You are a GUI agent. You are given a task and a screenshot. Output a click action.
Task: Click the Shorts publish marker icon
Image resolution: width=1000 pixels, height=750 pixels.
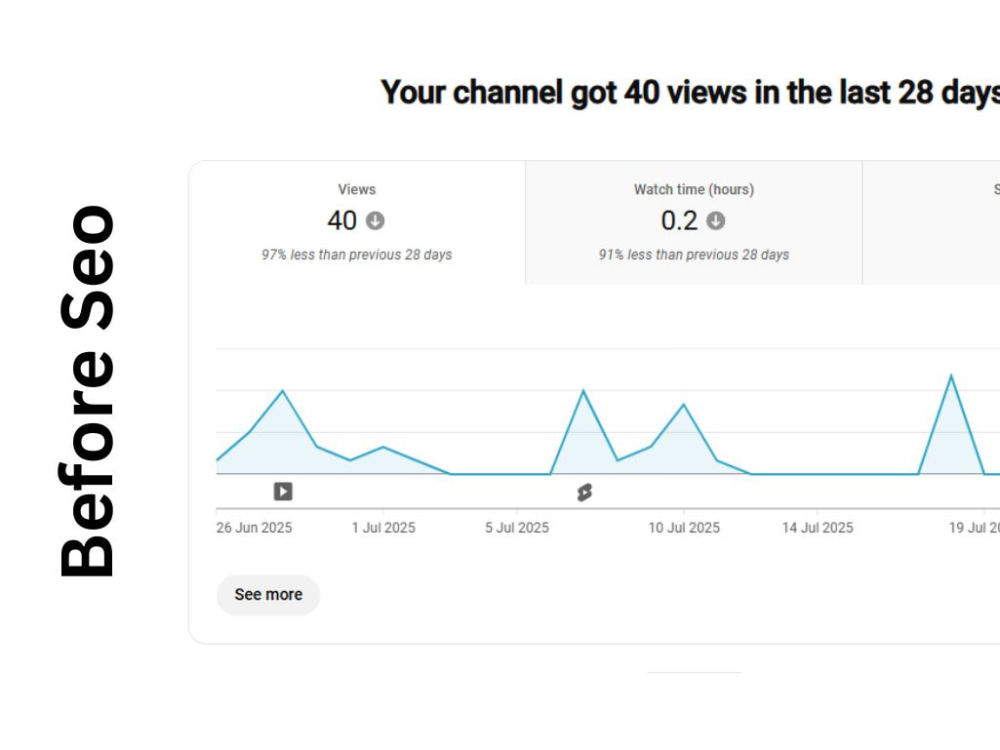tap(584, 492)
